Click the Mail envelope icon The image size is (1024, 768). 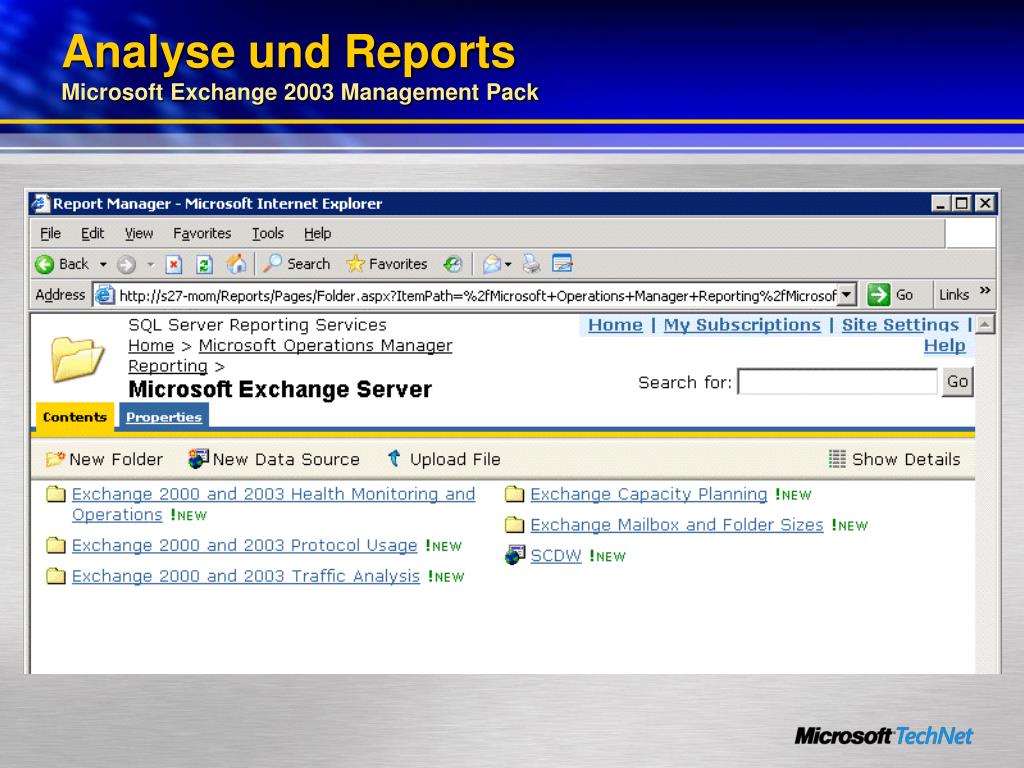pos(492,264)
